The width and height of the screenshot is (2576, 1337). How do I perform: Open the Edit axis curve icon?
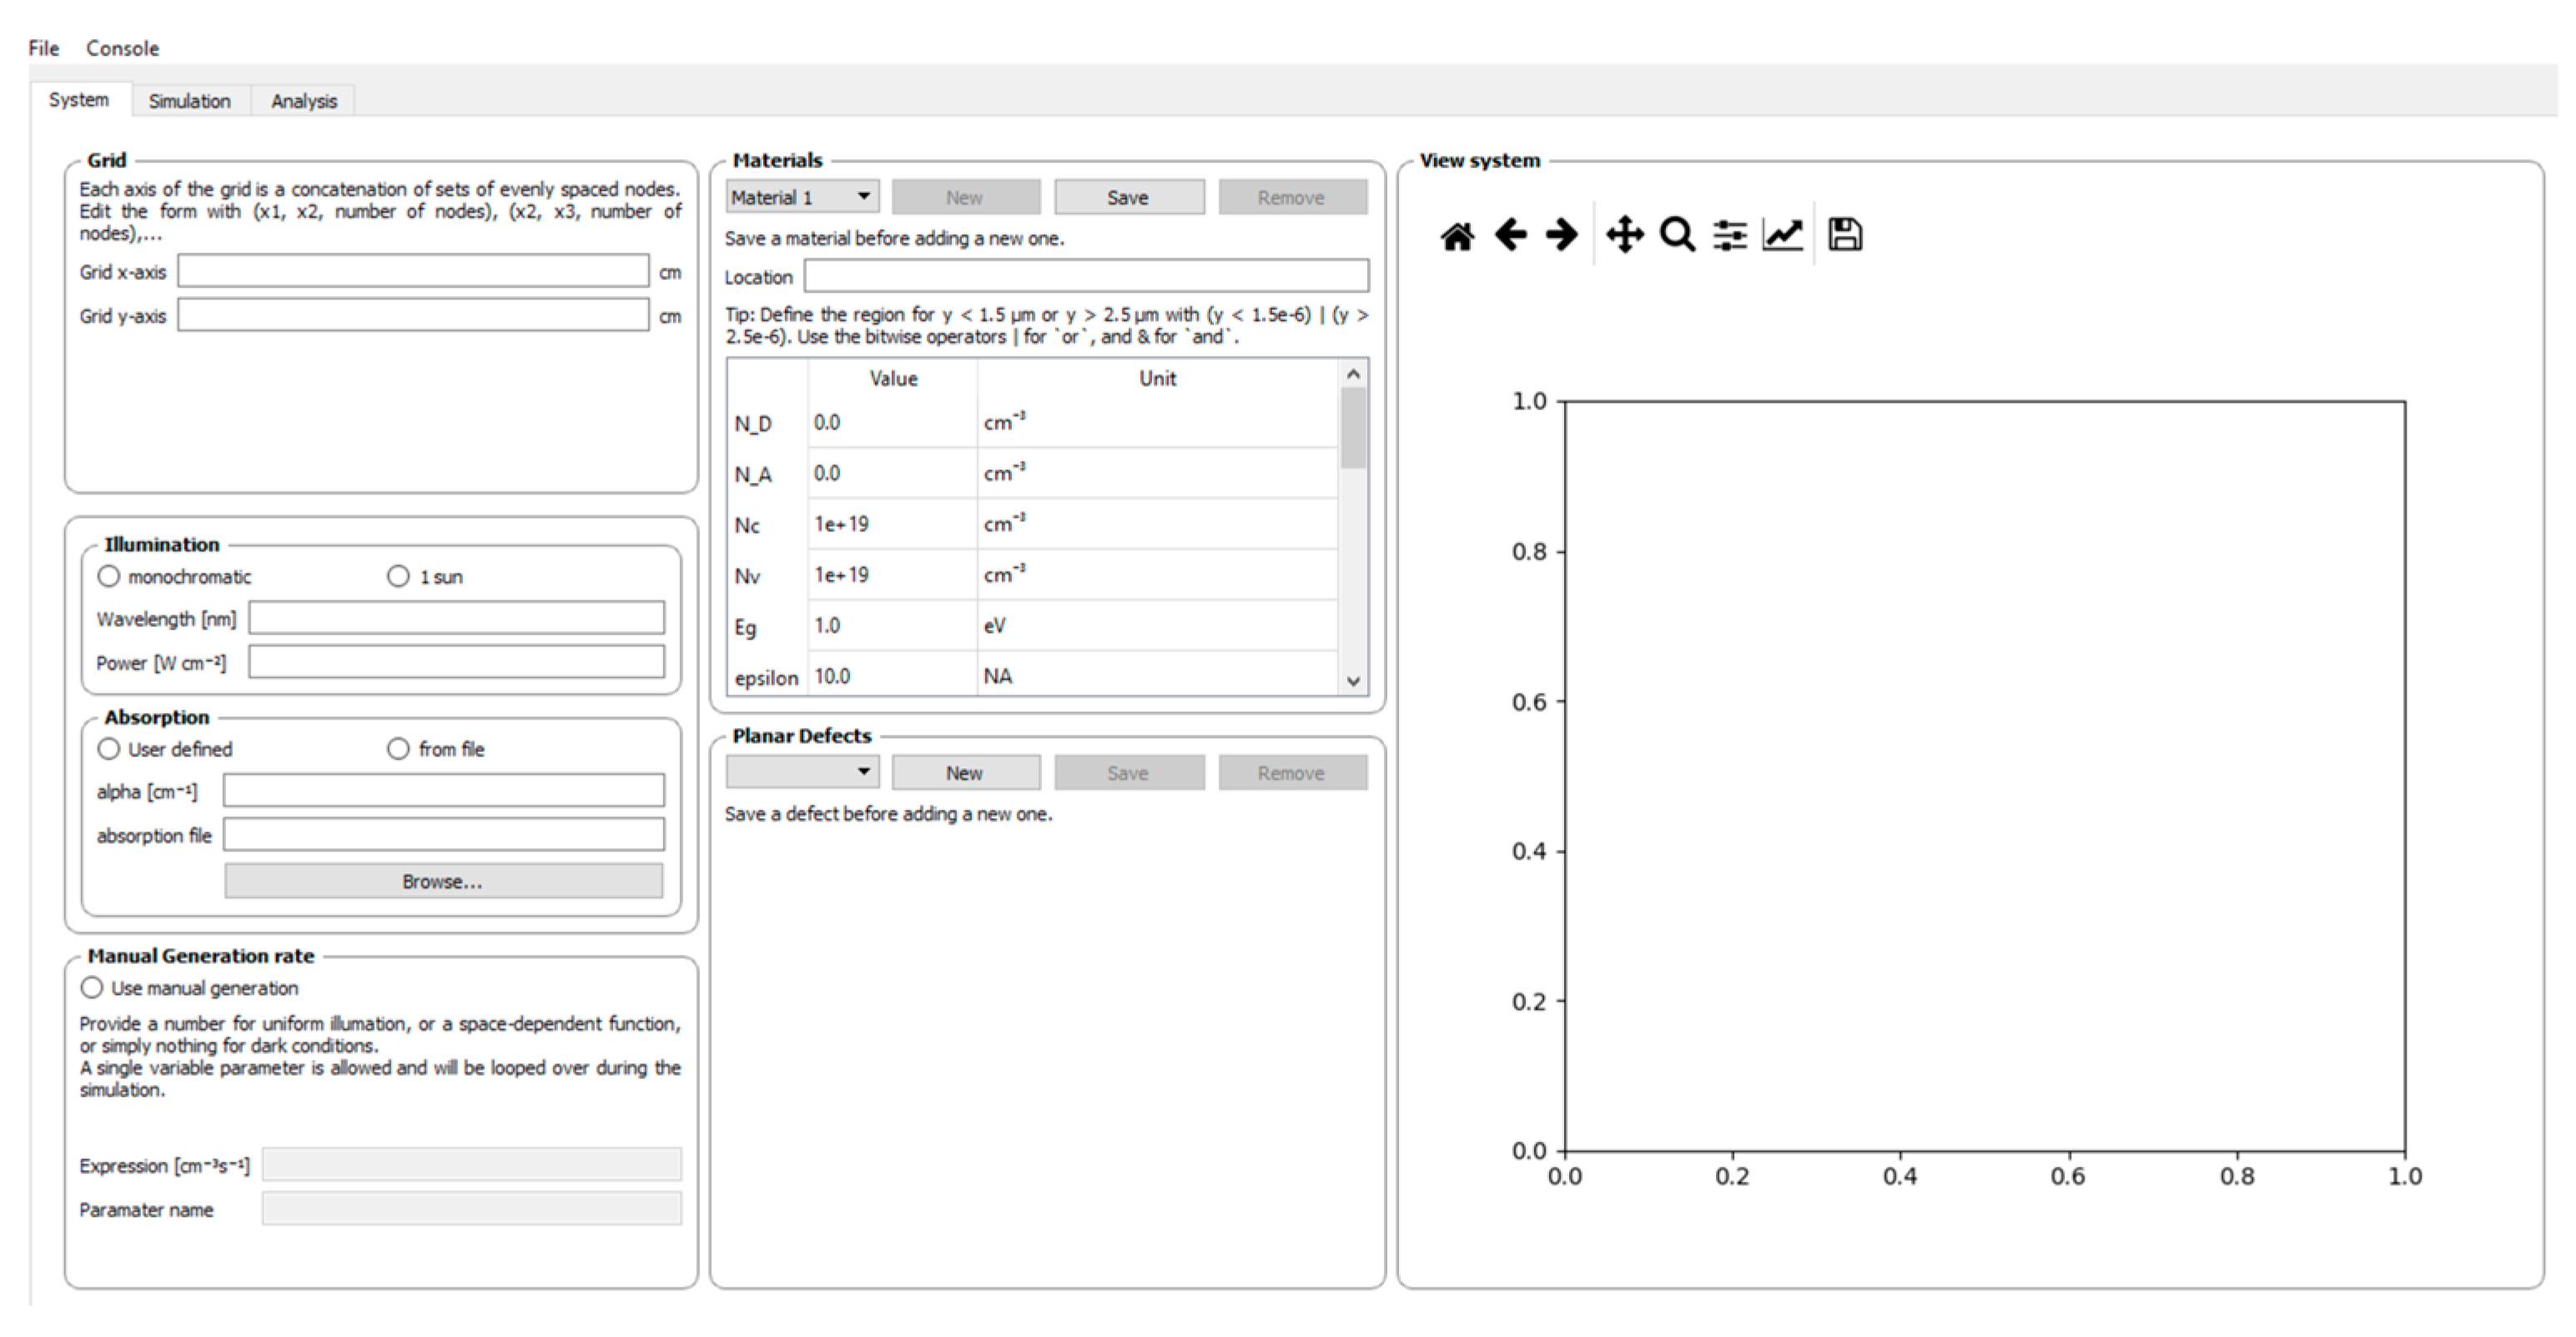pos(1782,235)
